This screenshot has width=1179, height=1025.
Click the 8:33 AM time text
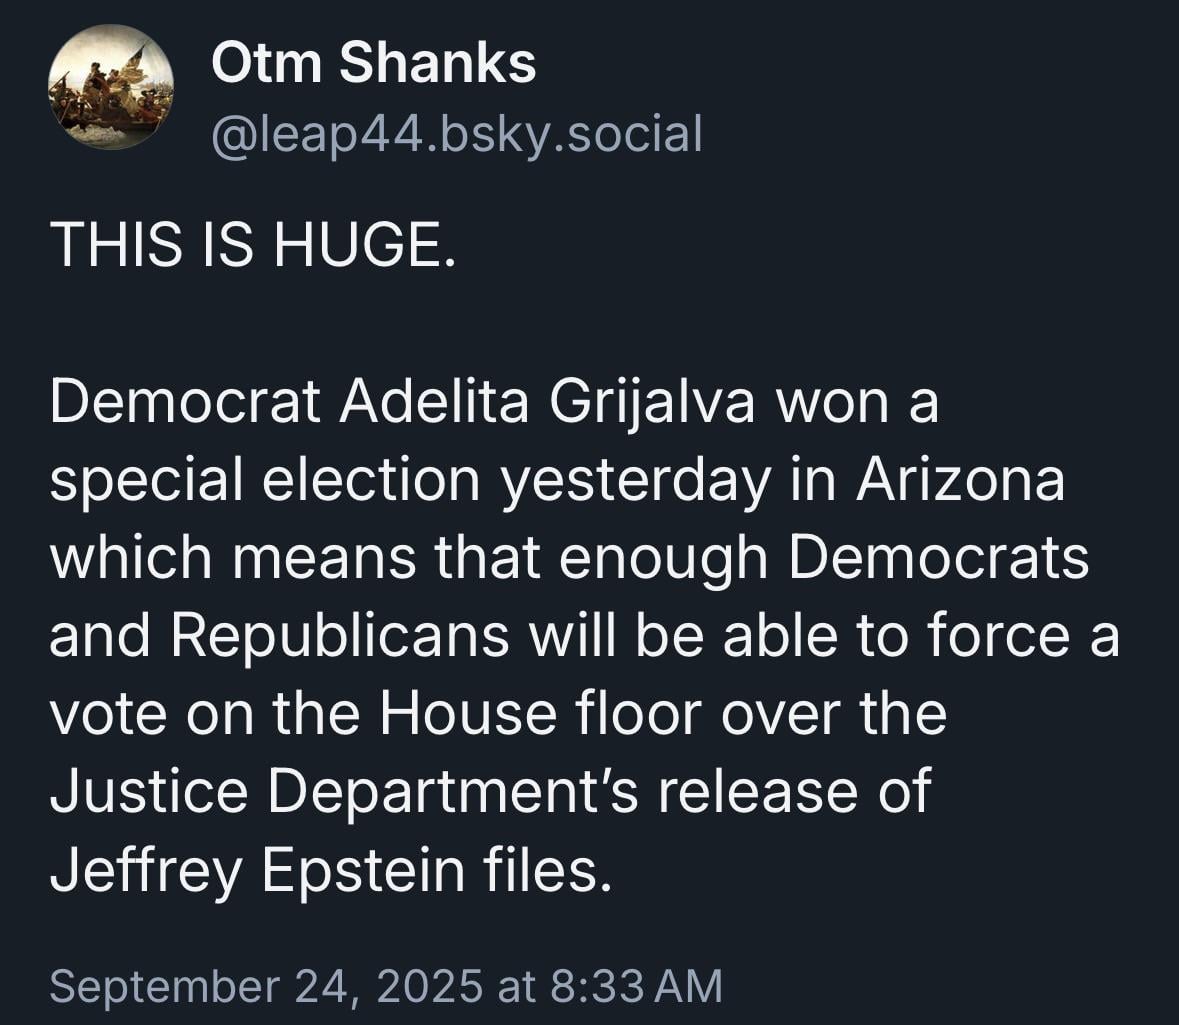click(x=636, y=986)
